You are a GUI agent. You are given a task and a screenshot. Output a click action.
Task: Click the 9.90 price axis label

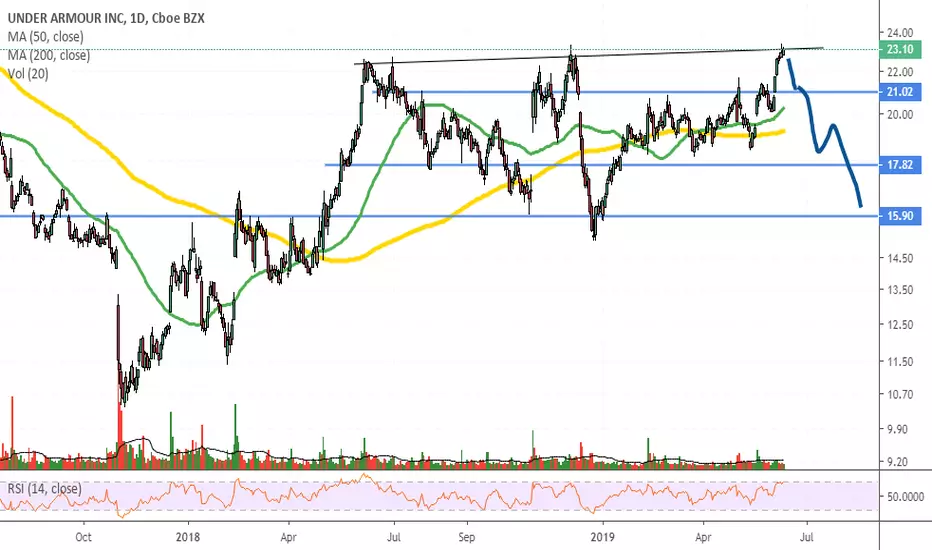pos(899,429)
